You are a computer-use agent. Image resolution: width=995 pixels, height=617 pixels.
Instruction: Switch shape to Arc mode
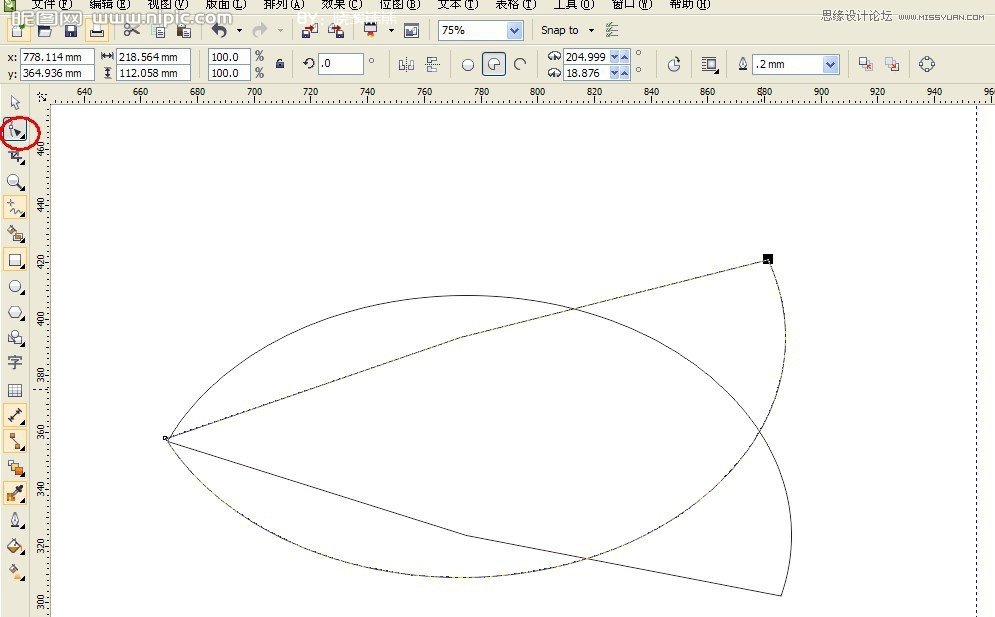click(x=519, y=65)
